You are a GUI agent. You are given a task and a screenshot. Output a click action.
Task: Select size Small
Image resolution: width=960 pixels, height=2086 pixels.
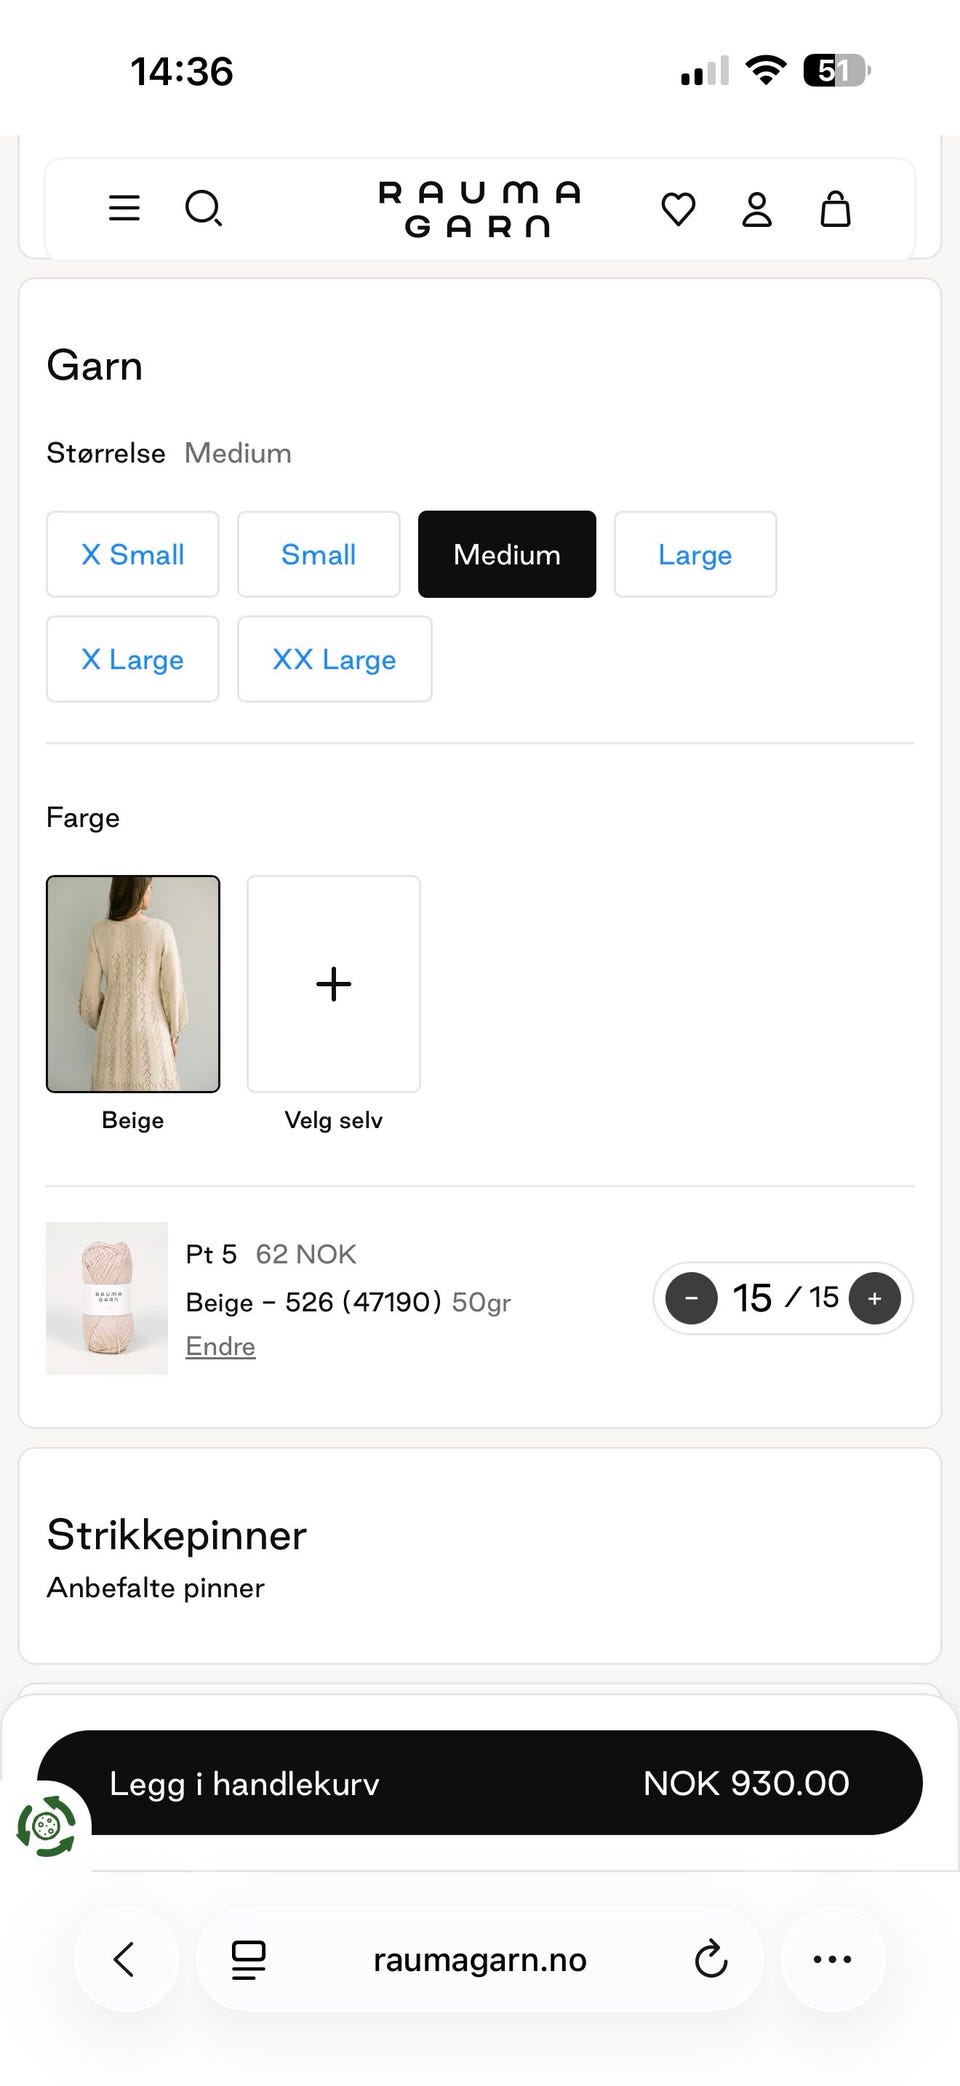pyautogui.click(x=318, y=554)
